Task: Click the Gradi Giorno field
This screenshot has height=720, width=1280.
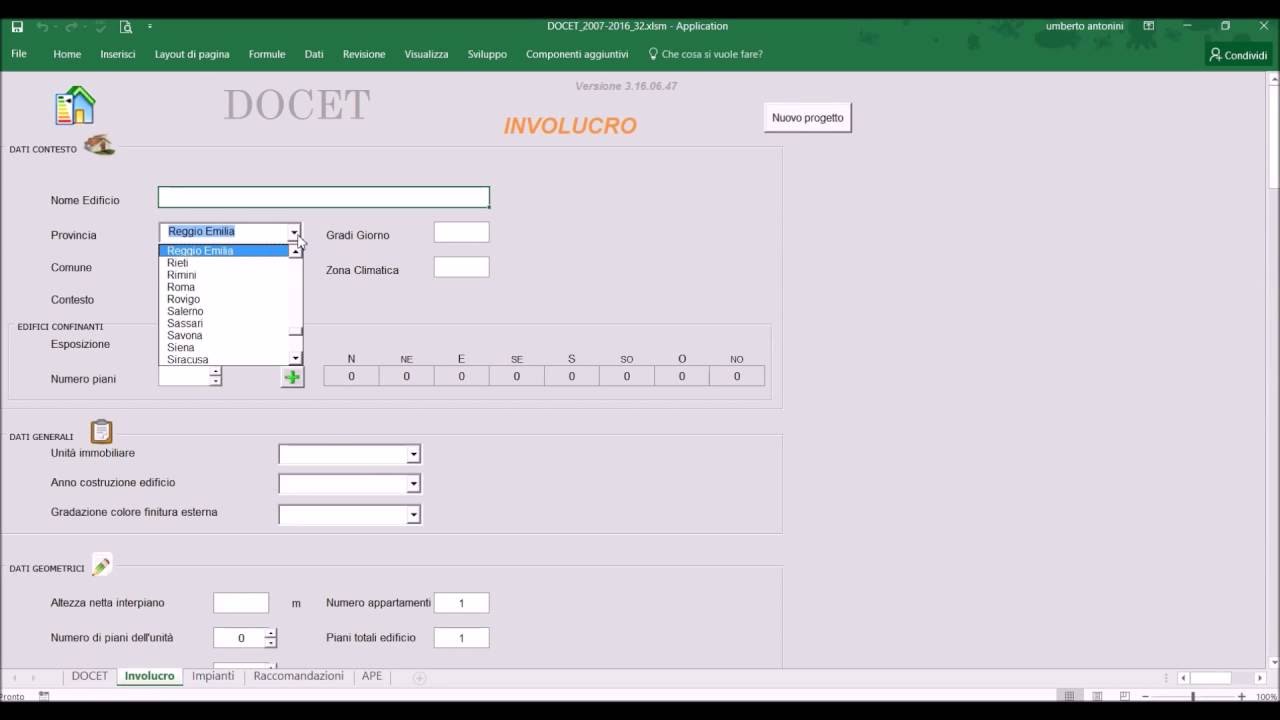Action: [461, 232]
